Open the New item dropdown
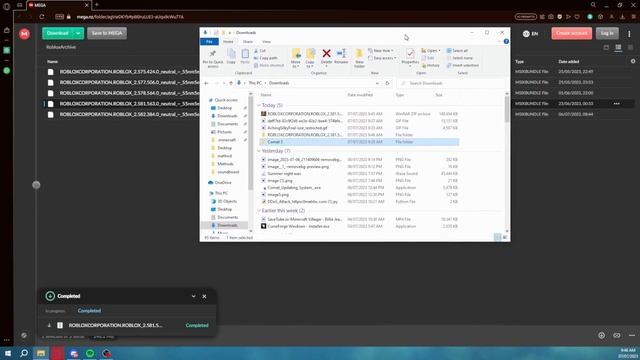Viewport: 640px width, 360px height. (381, 51)
